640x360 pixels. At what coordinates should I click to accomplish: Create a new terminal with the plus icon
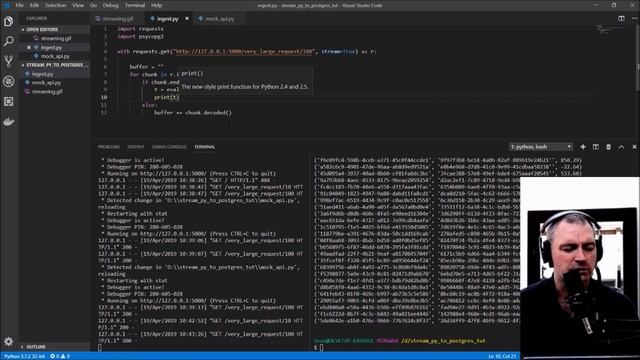(x=583, y=147)
